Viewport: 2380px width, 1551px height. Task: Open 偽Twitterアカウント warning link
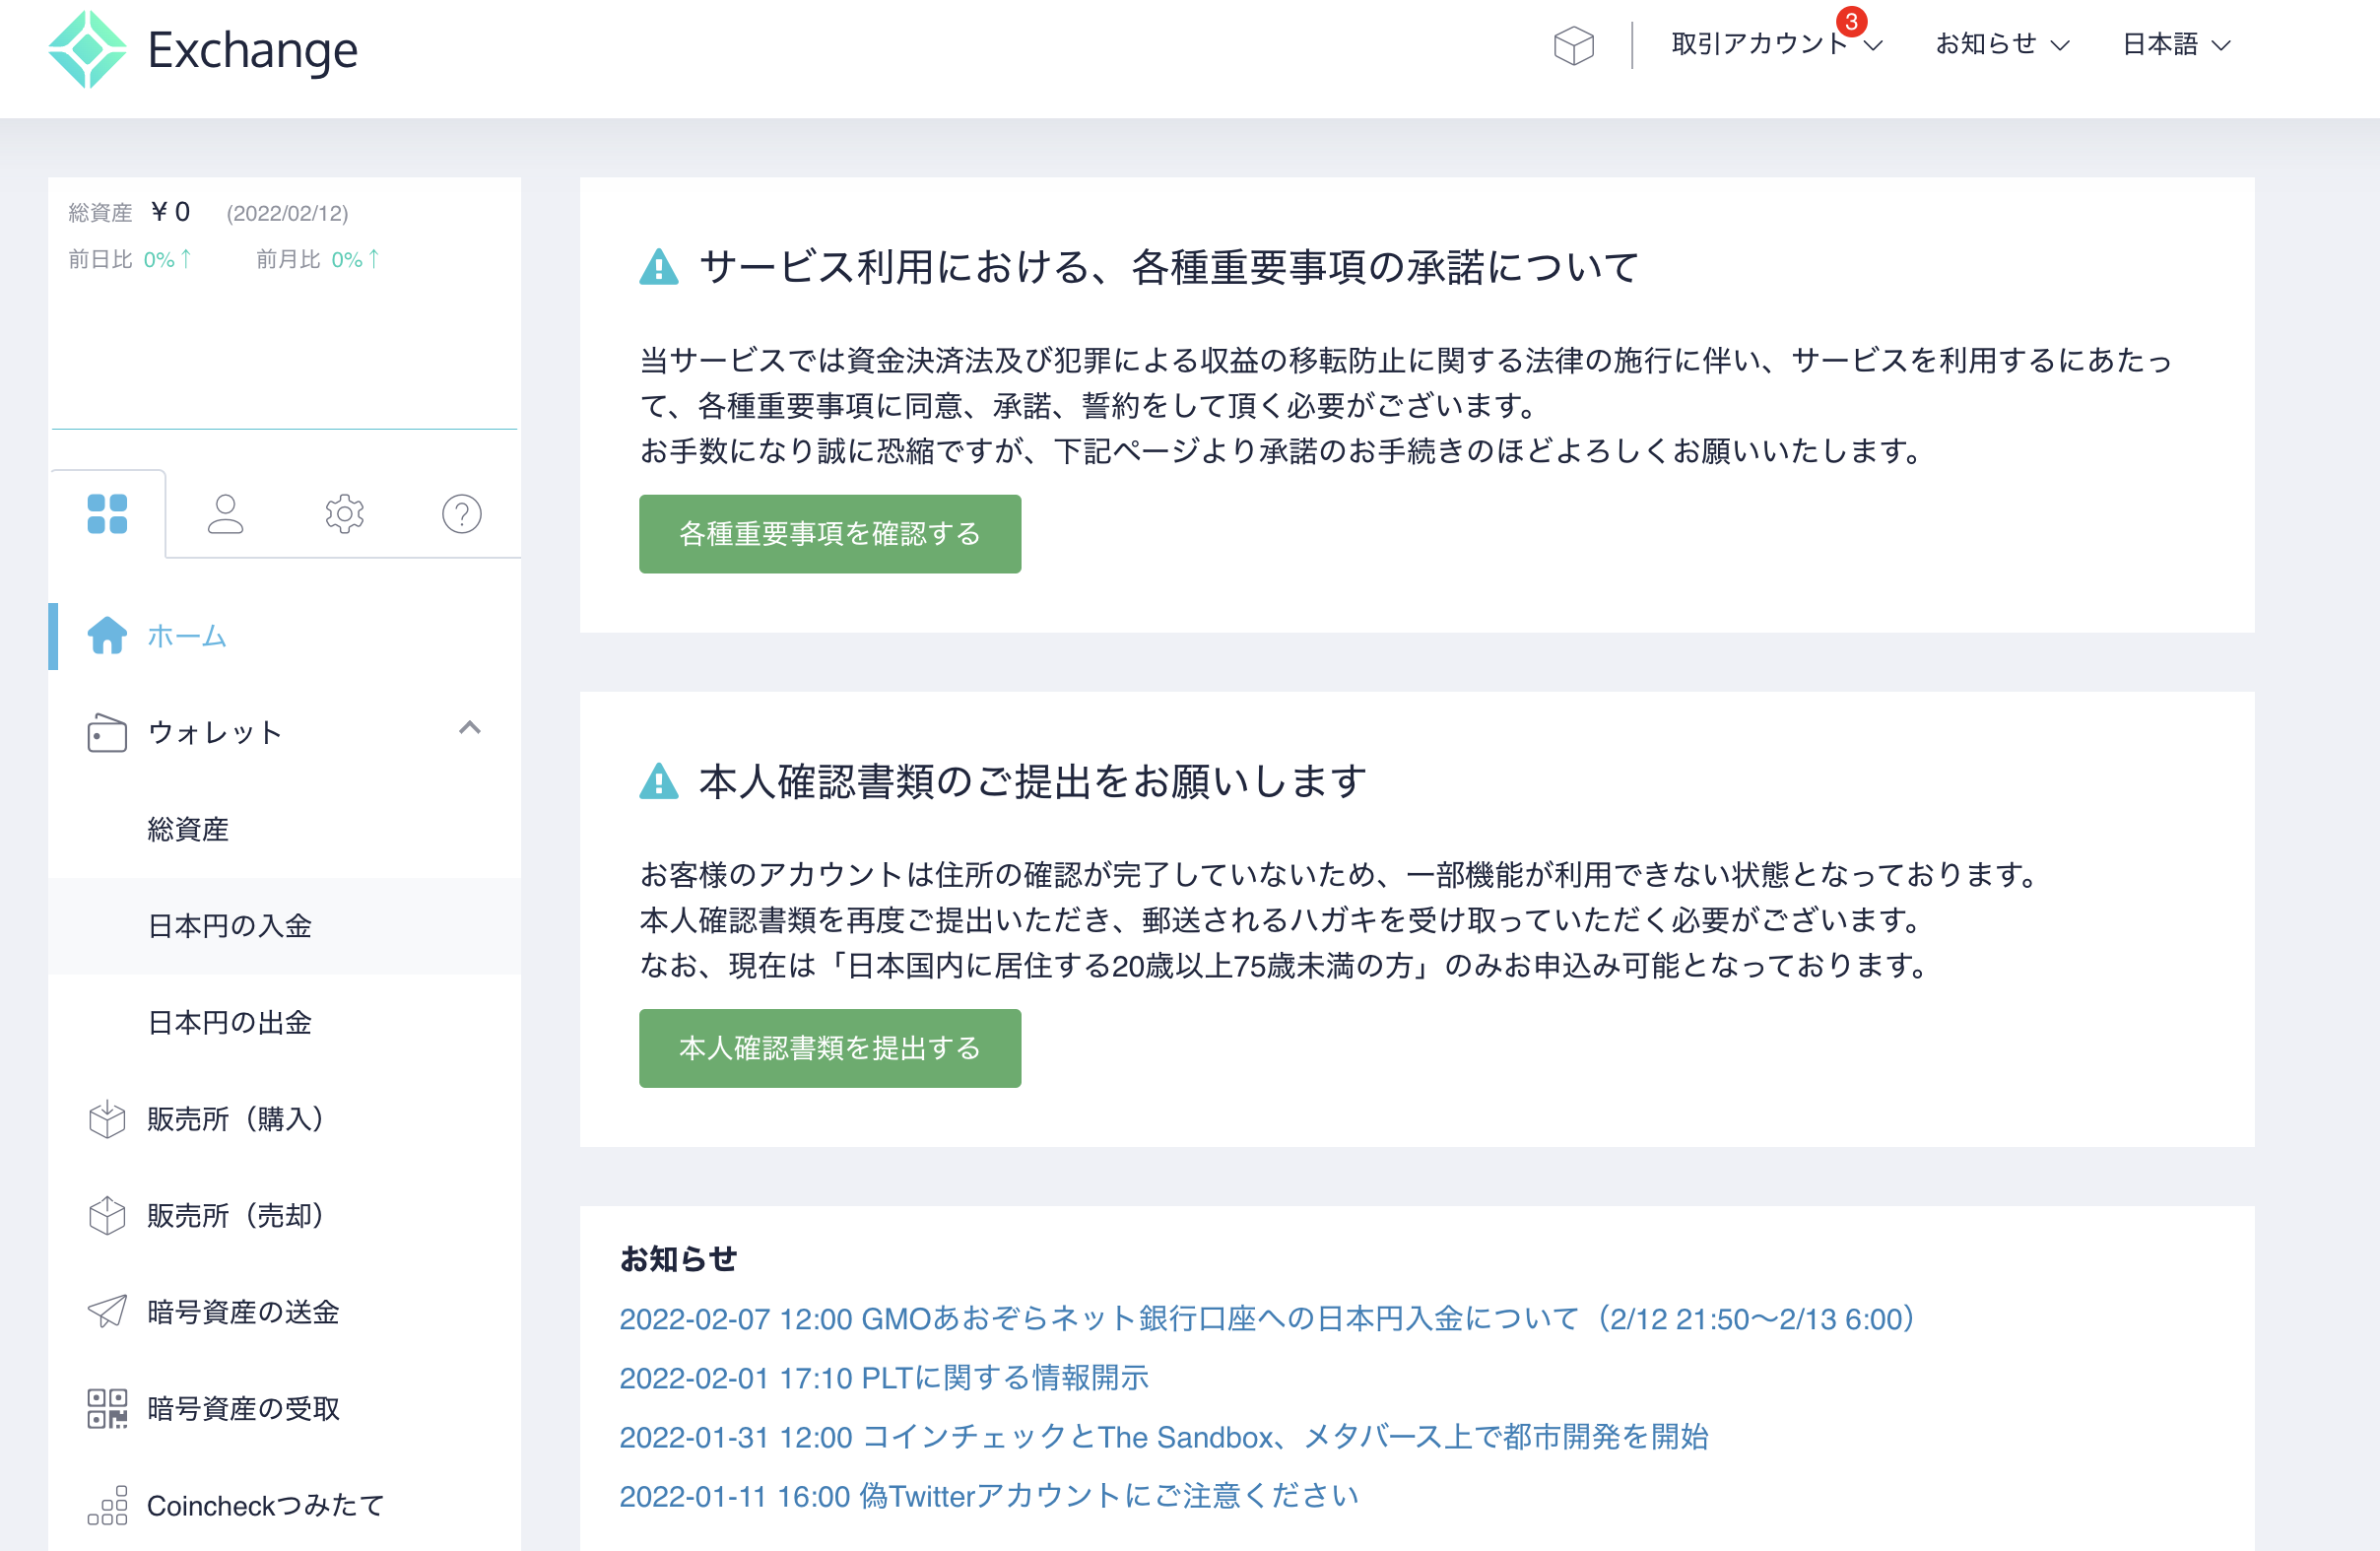989,1496
